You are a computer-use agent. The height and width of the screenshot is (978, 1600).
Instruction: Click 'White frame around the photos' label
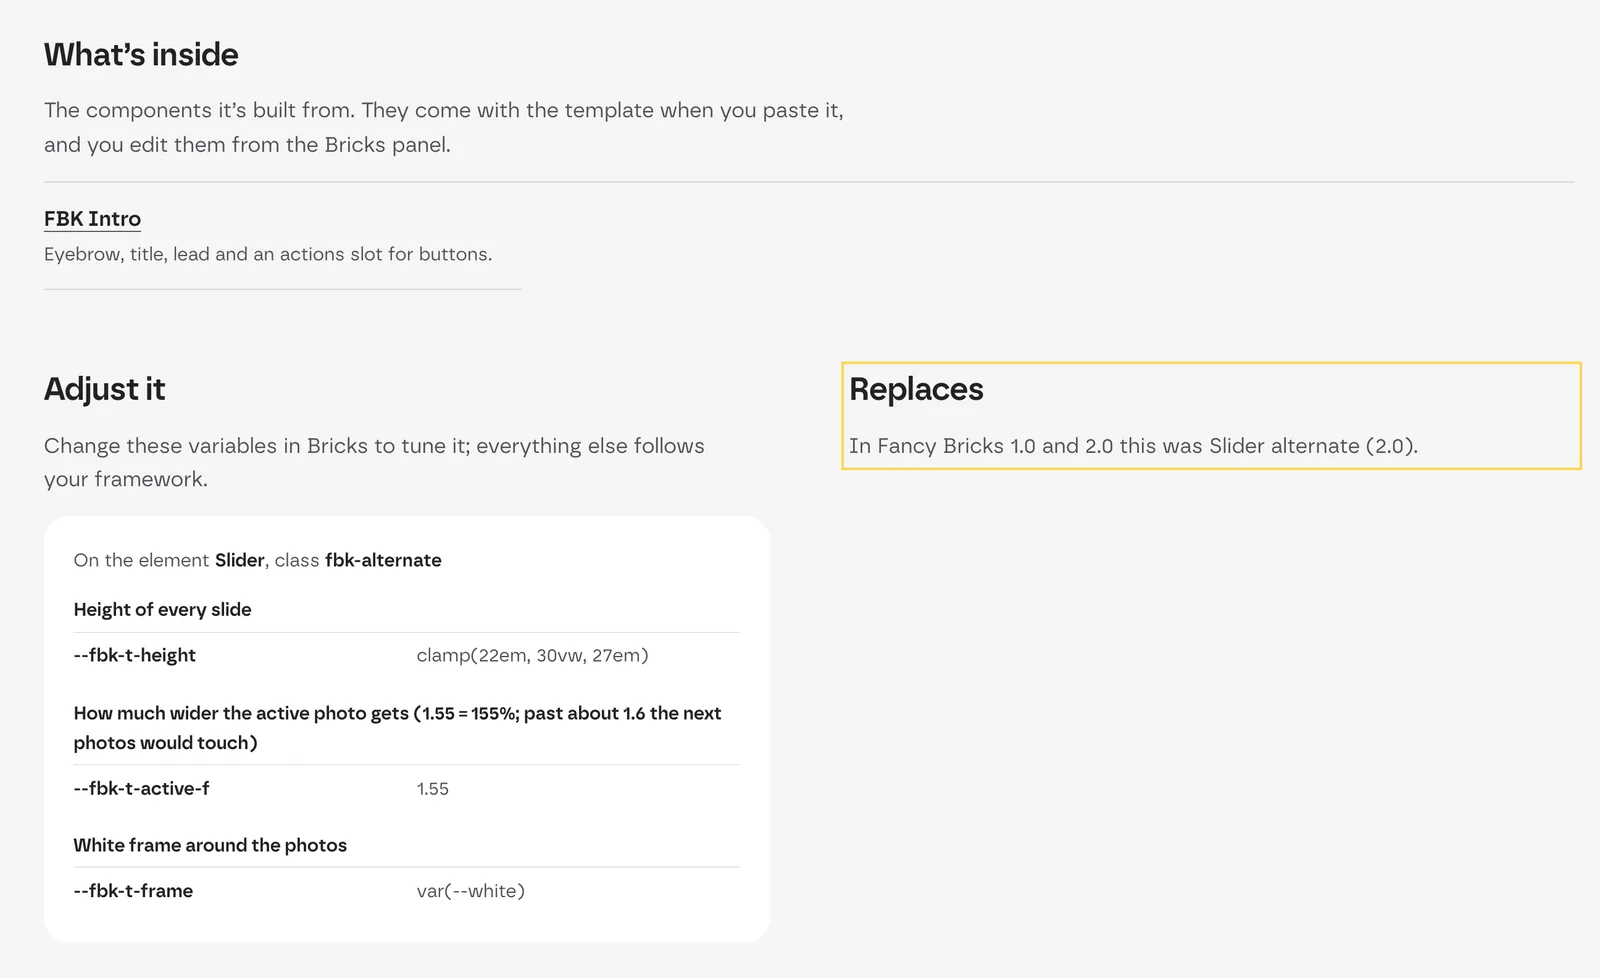(x=210, y=845)
